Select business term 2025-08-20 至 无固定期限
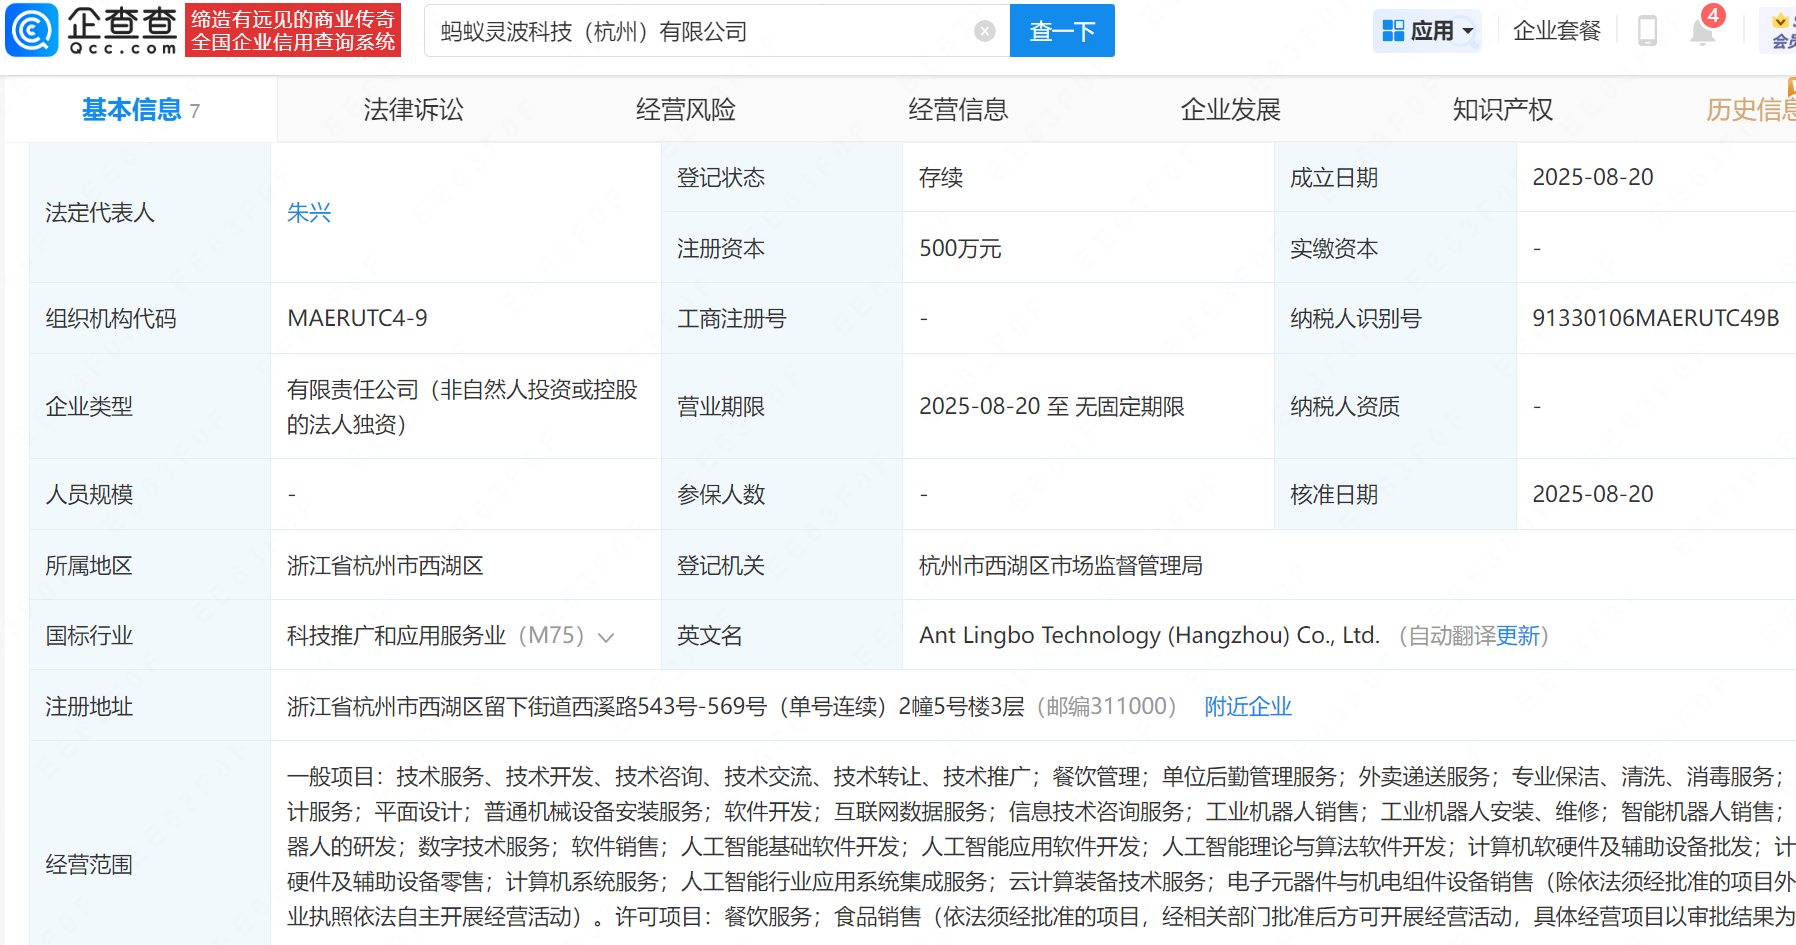The width and height of the screenshot is (1796, 945). click(x=1052, y=406)
